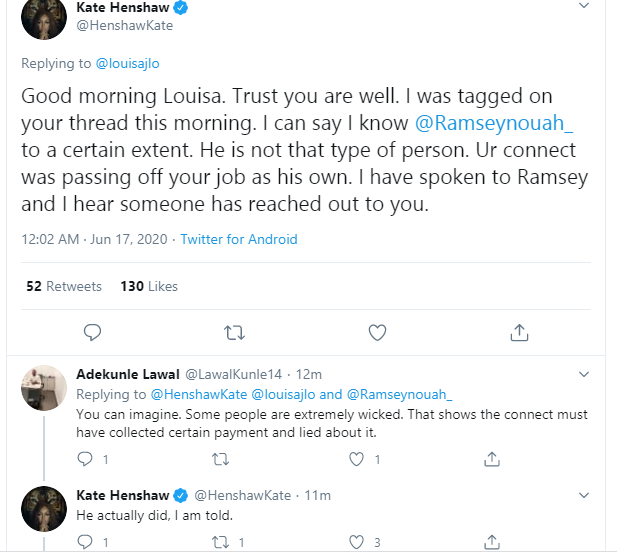Viewport: 617px width, 554px height.
Task: Like Adekunle Lawal's reply
Action: [x=357, y=459]
